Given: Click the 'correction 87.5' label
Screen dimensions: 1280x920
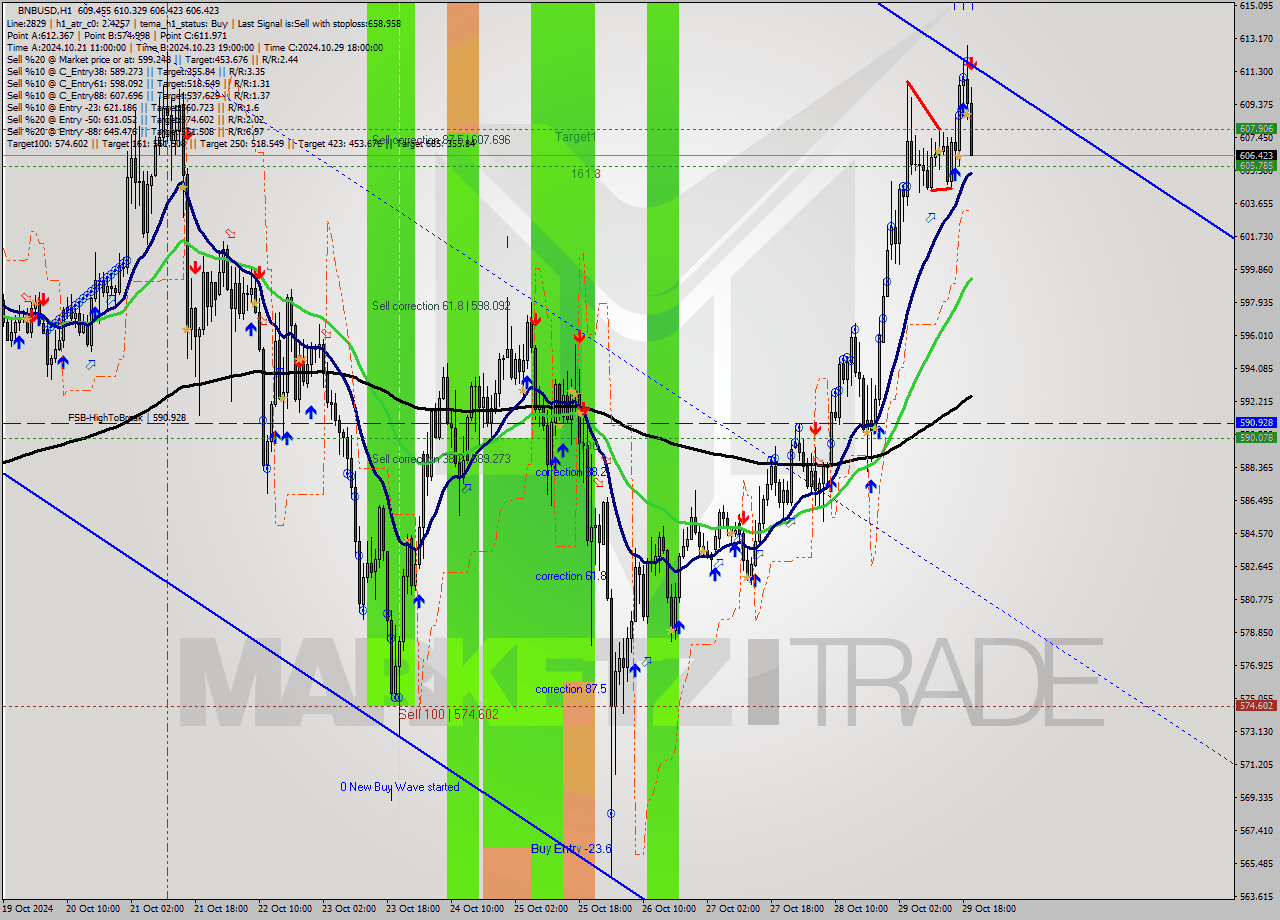Looking at the screenshot, I should coord(572,689).
